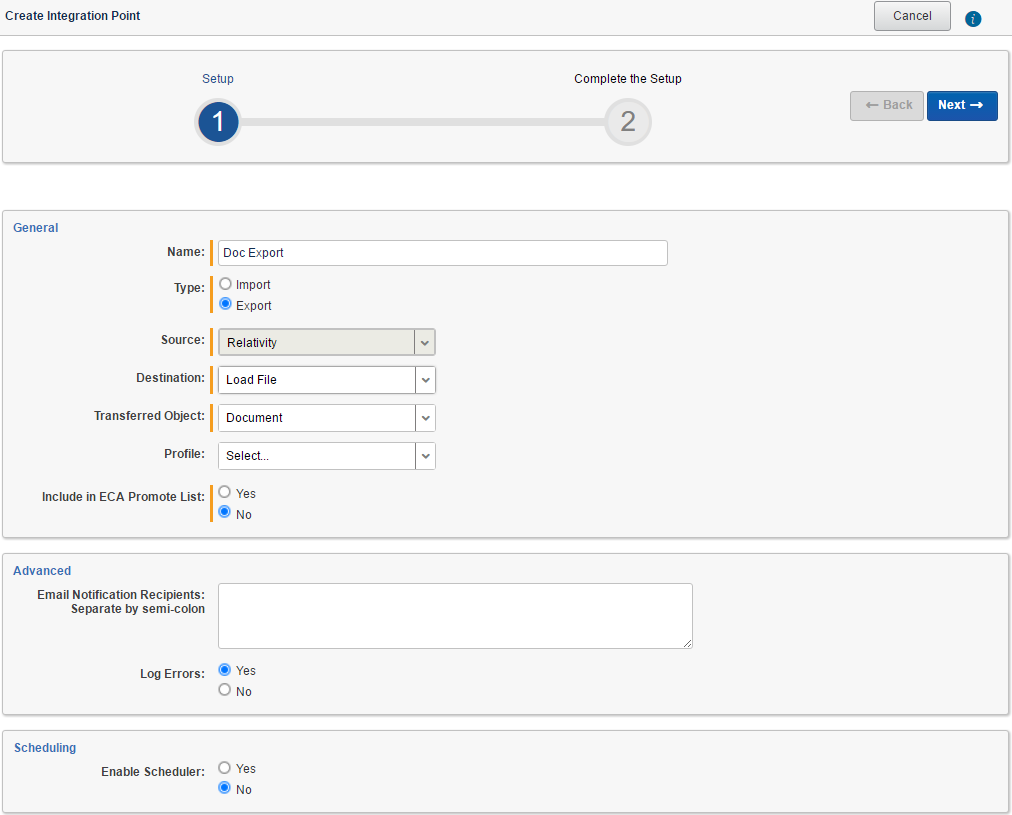Image resolution: width=1012 pixels, height=815 pixels.
Task: Choose No for Enable Scheduler
Action: tap(224, 788)
